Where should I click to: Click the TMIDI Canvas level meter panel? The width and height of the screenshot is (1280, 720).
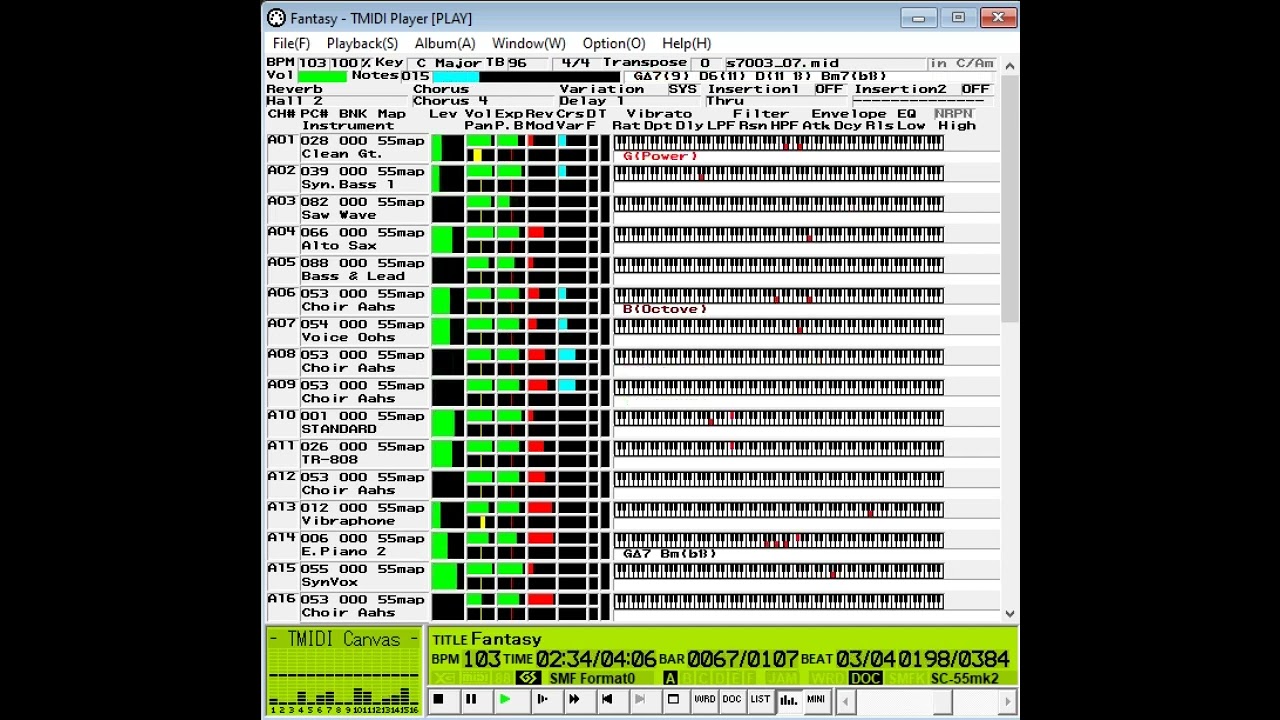pyautogui.click(x=344, y=671)
